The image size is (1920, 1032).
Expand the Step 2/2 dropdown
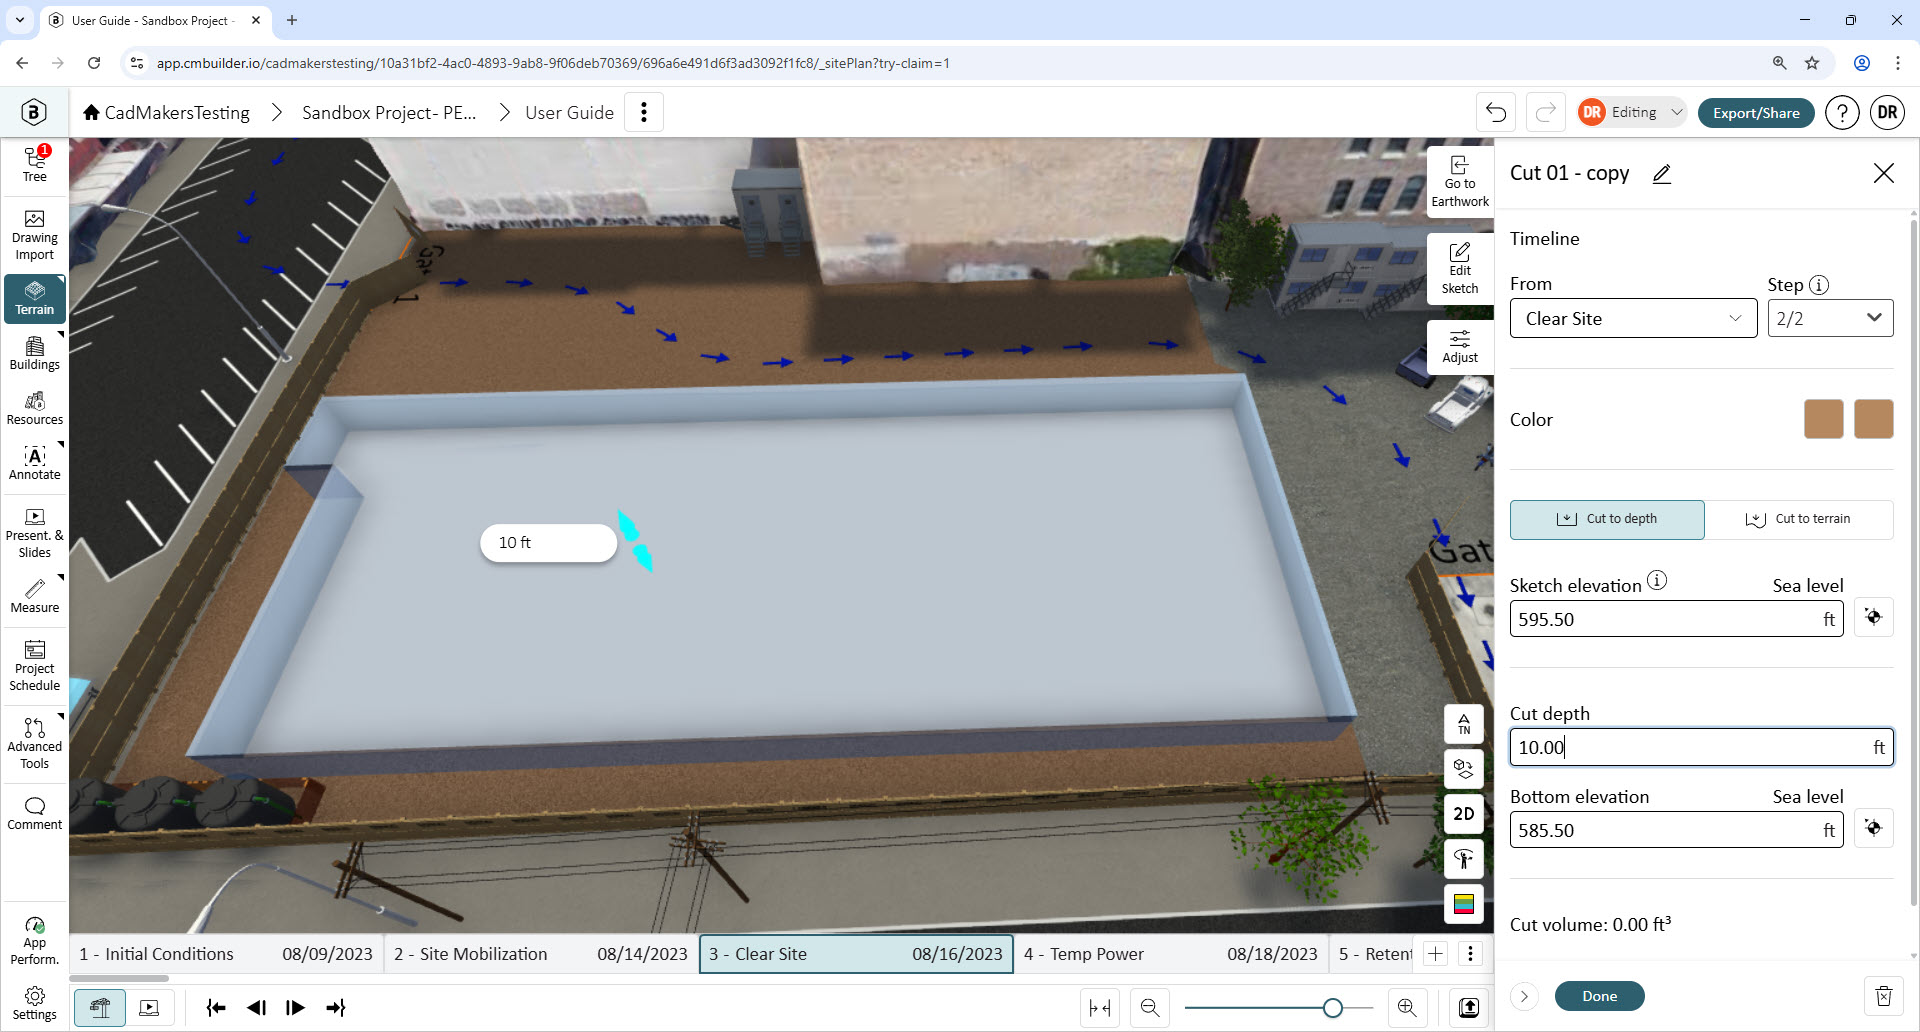(x=1830, y=319)
